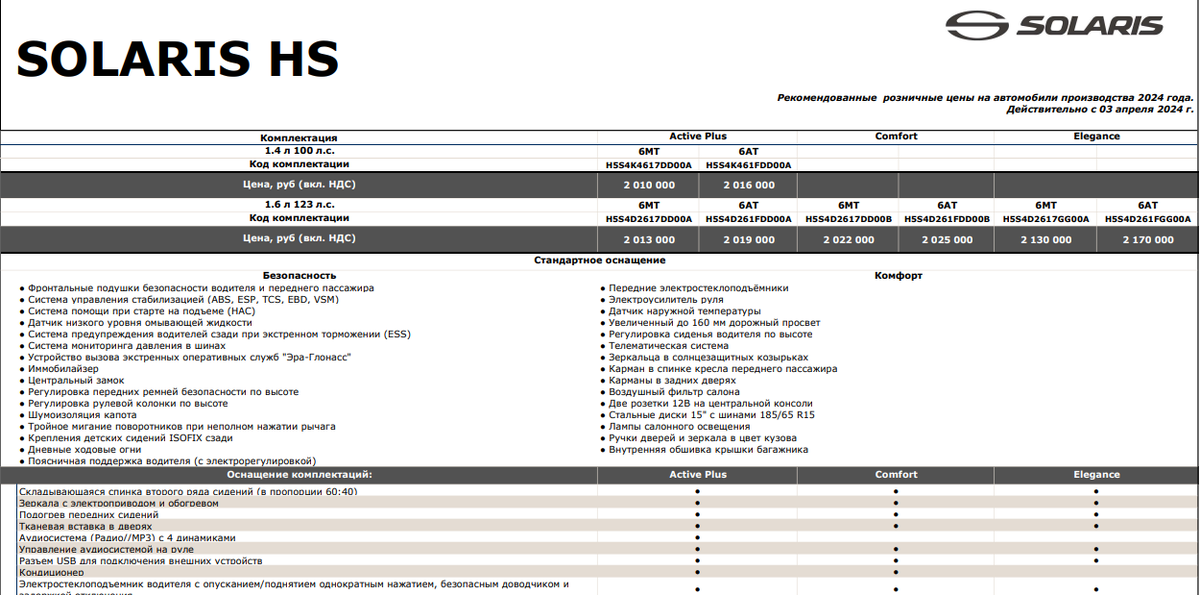Select the price 2 022 000

pos(848,240)
